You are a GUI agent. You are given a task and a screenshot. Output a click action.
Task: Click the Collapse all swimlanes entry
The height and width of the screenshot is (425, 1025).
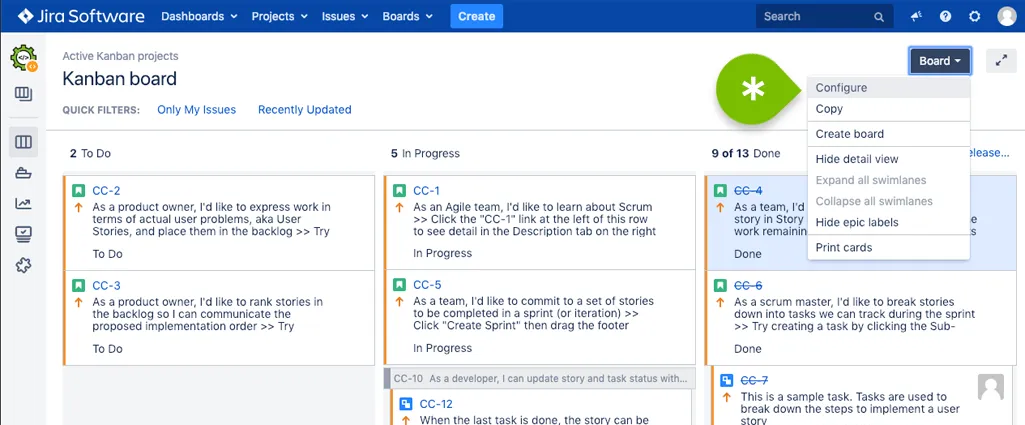pyautogui.click(x=888, y=201)
